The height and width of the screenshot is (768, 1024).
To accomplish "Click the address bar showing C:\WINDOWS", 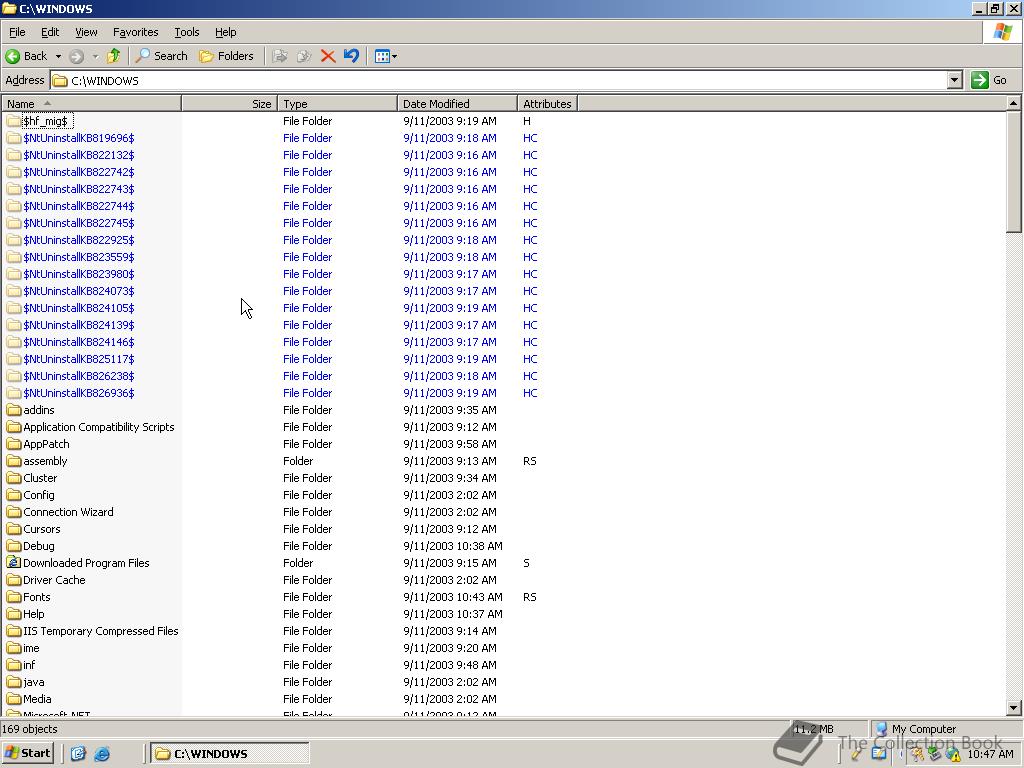I will click(x=500, y=80).
